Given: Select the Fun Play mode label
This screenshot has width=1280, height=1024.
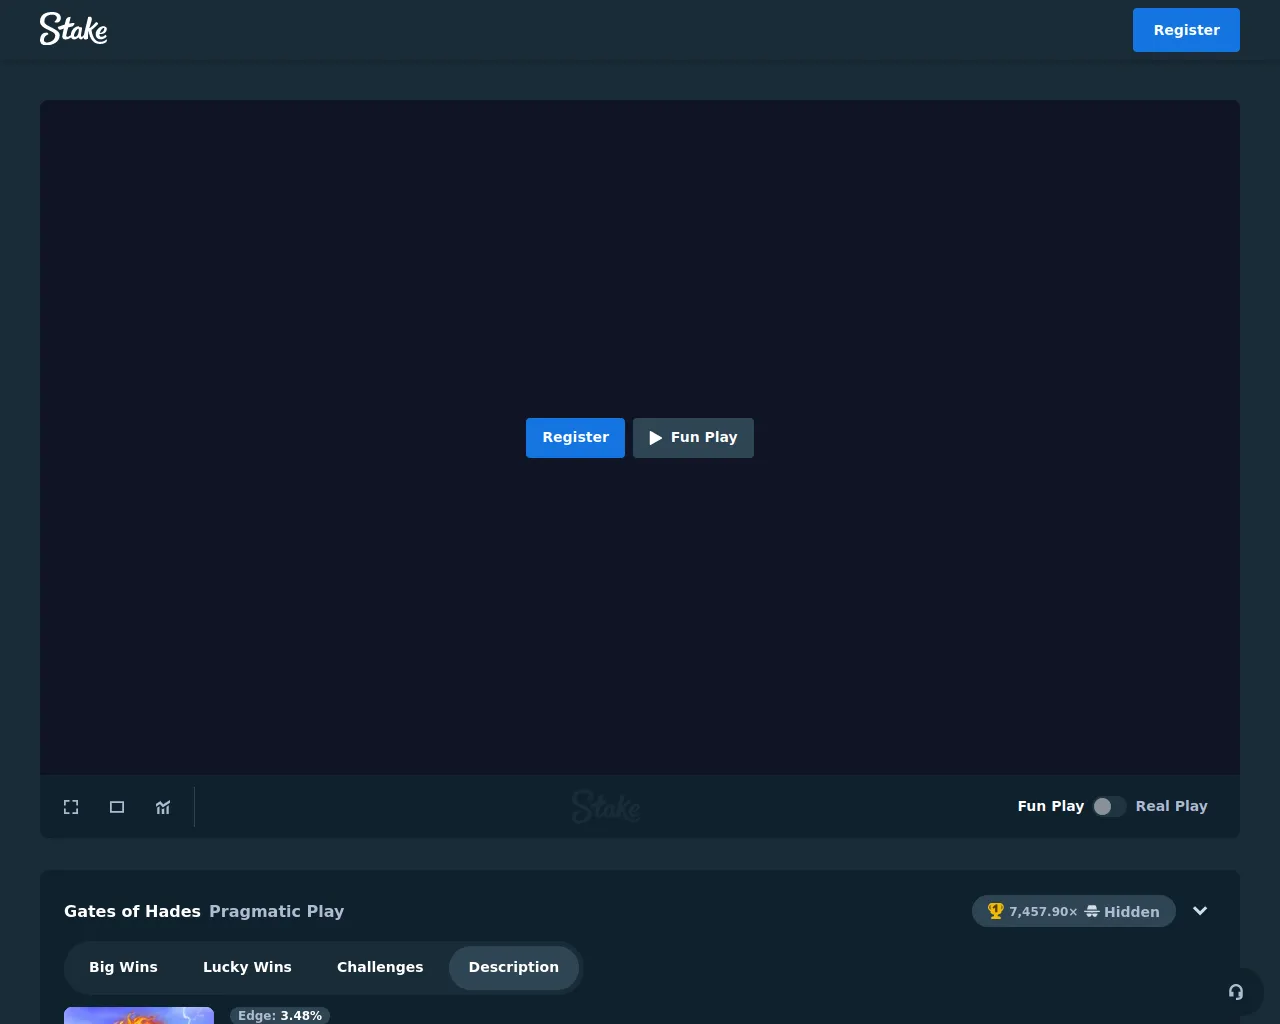Looking at the screenshot, I should [1050, 806].
